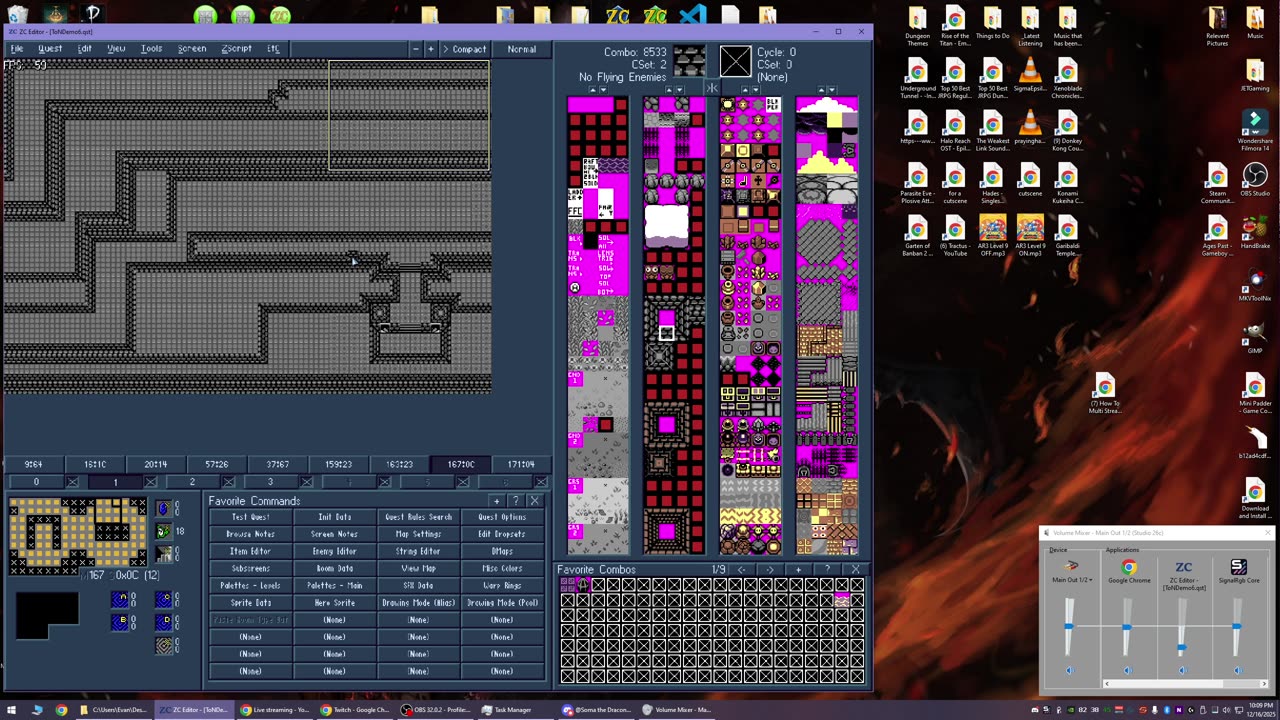The width and height of the screenshot is (1280, 720).
Task: Mute ZC Editor audio in Volume Mixer
Action: tap(1183, 670)
